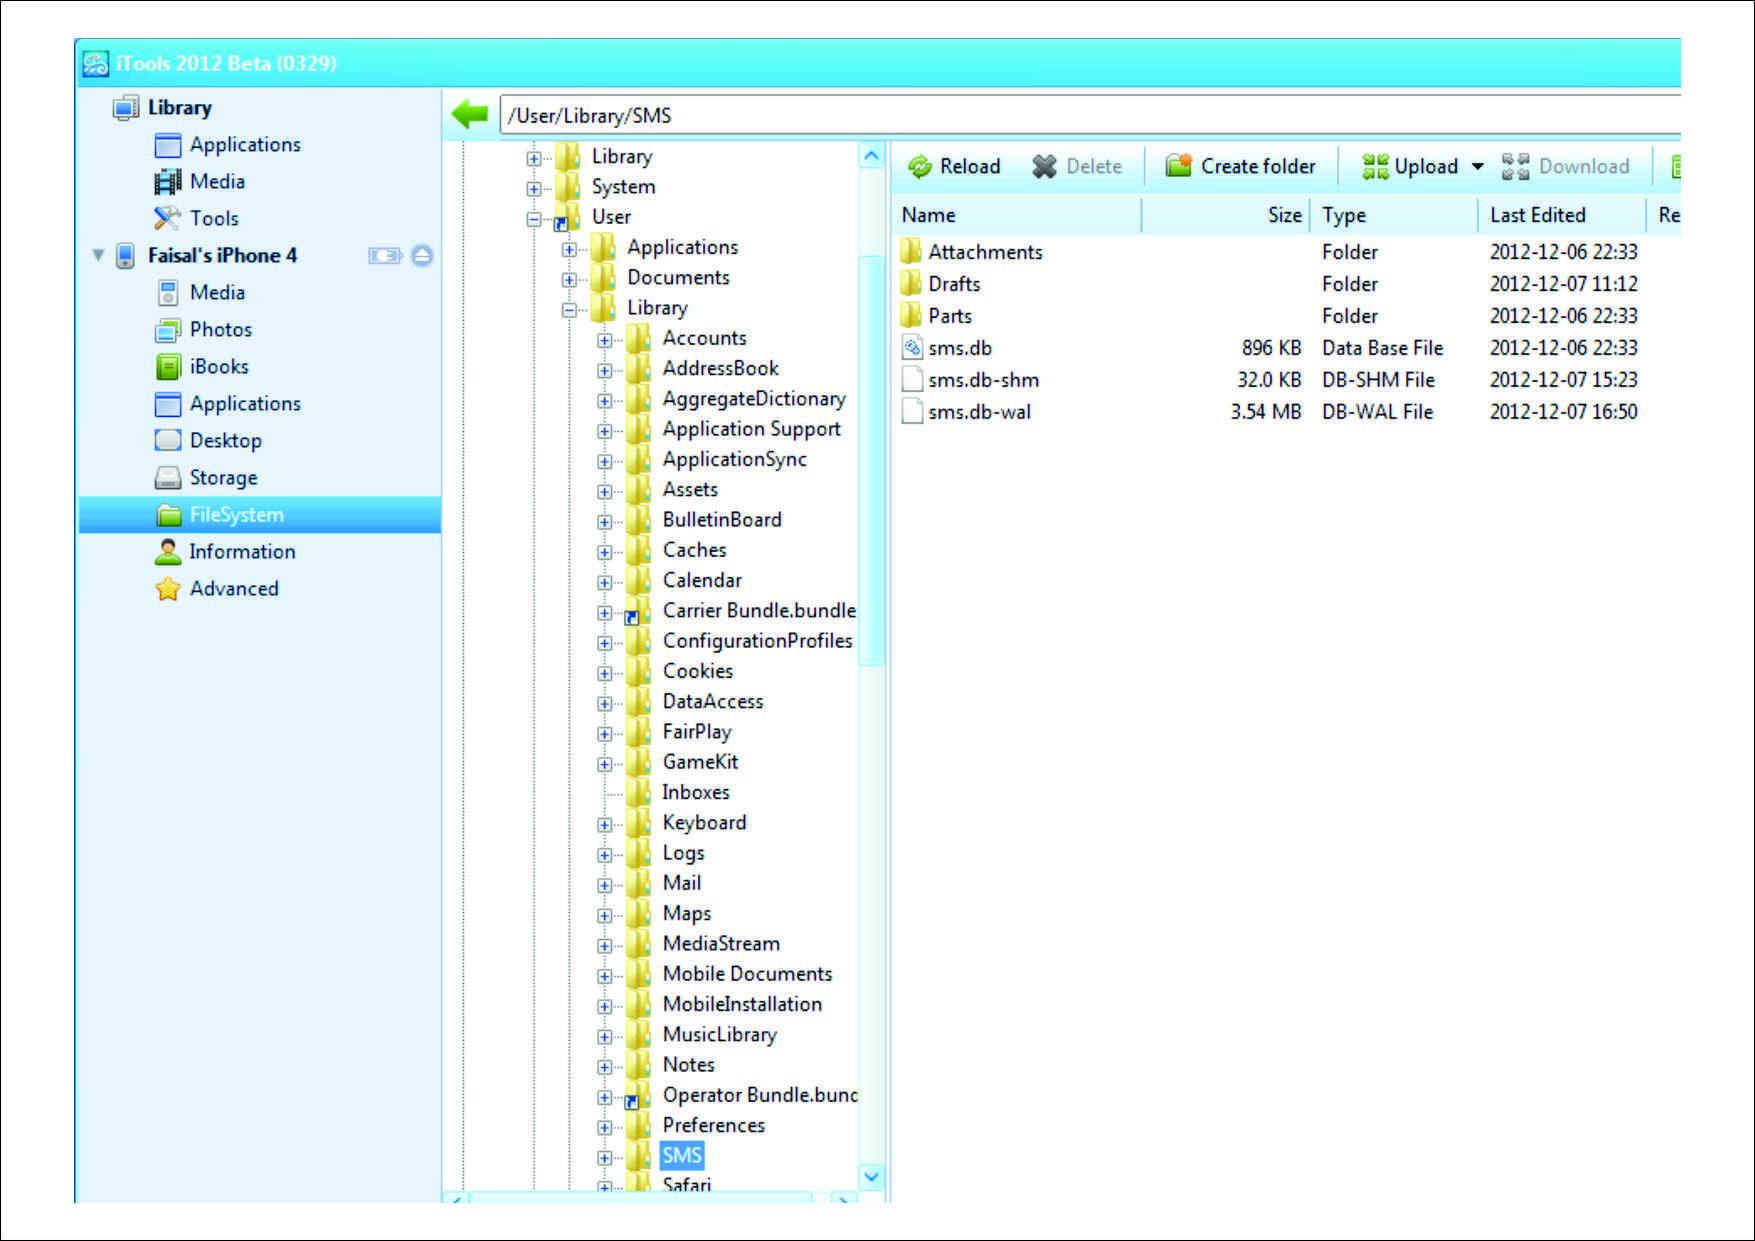Open Tools in the Library sidebar
This screenshot has width=1755, height=1241.
[214, 219]
